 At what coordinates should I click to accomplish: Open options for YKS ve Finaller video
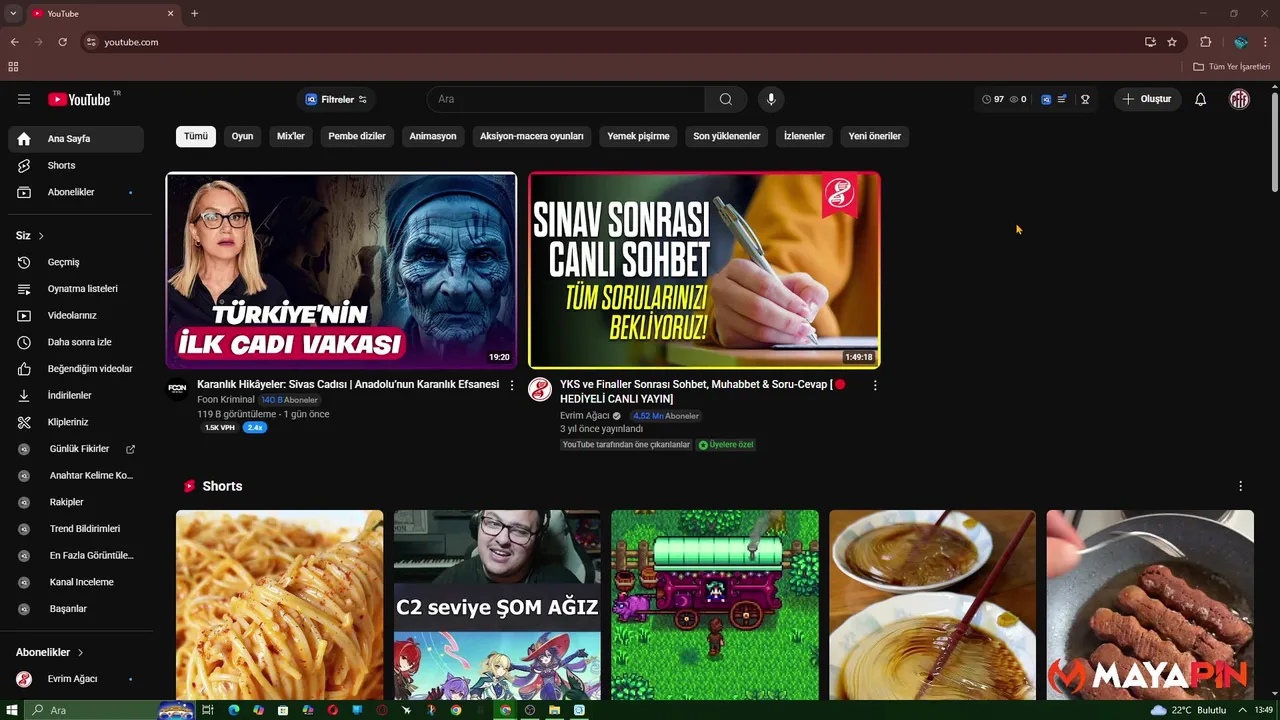tap(875, 385)
